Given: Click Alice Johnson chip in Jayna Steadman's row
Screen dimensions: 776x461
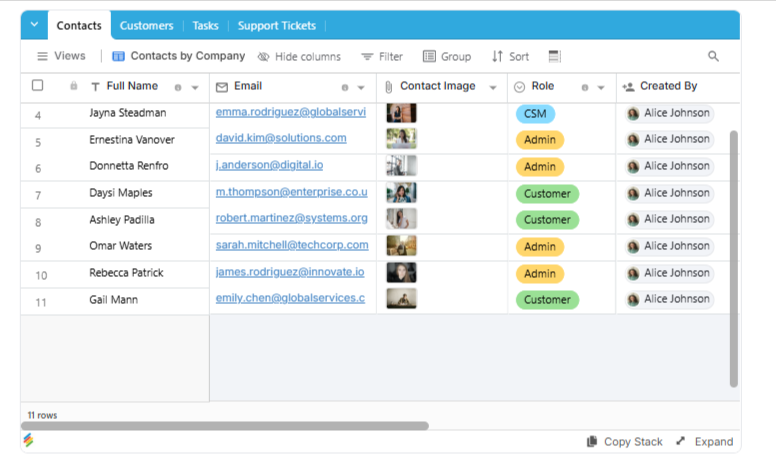Looking at the screenshot, I should (669, 113).
